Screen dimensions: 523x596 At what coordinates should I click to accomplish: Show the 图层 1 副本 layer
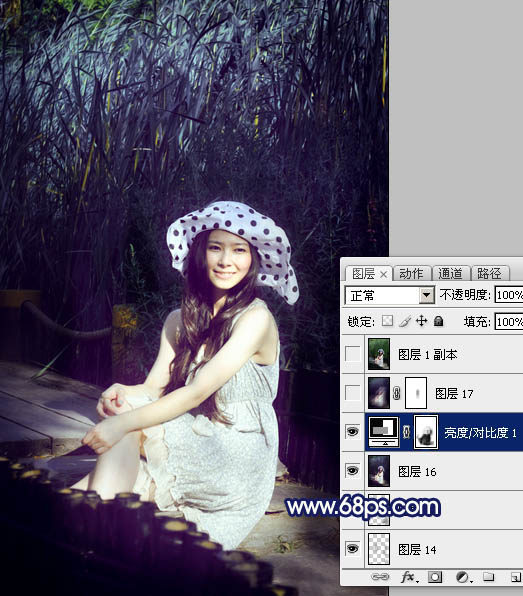pos(352,354)
